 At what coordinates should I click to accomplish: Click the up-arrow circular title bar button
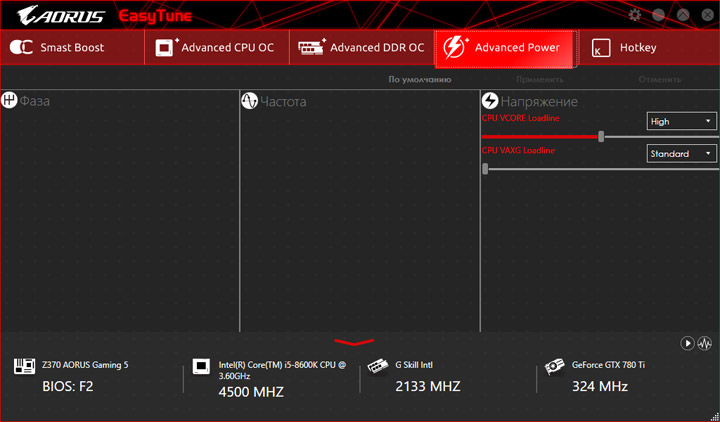point(683,15)
